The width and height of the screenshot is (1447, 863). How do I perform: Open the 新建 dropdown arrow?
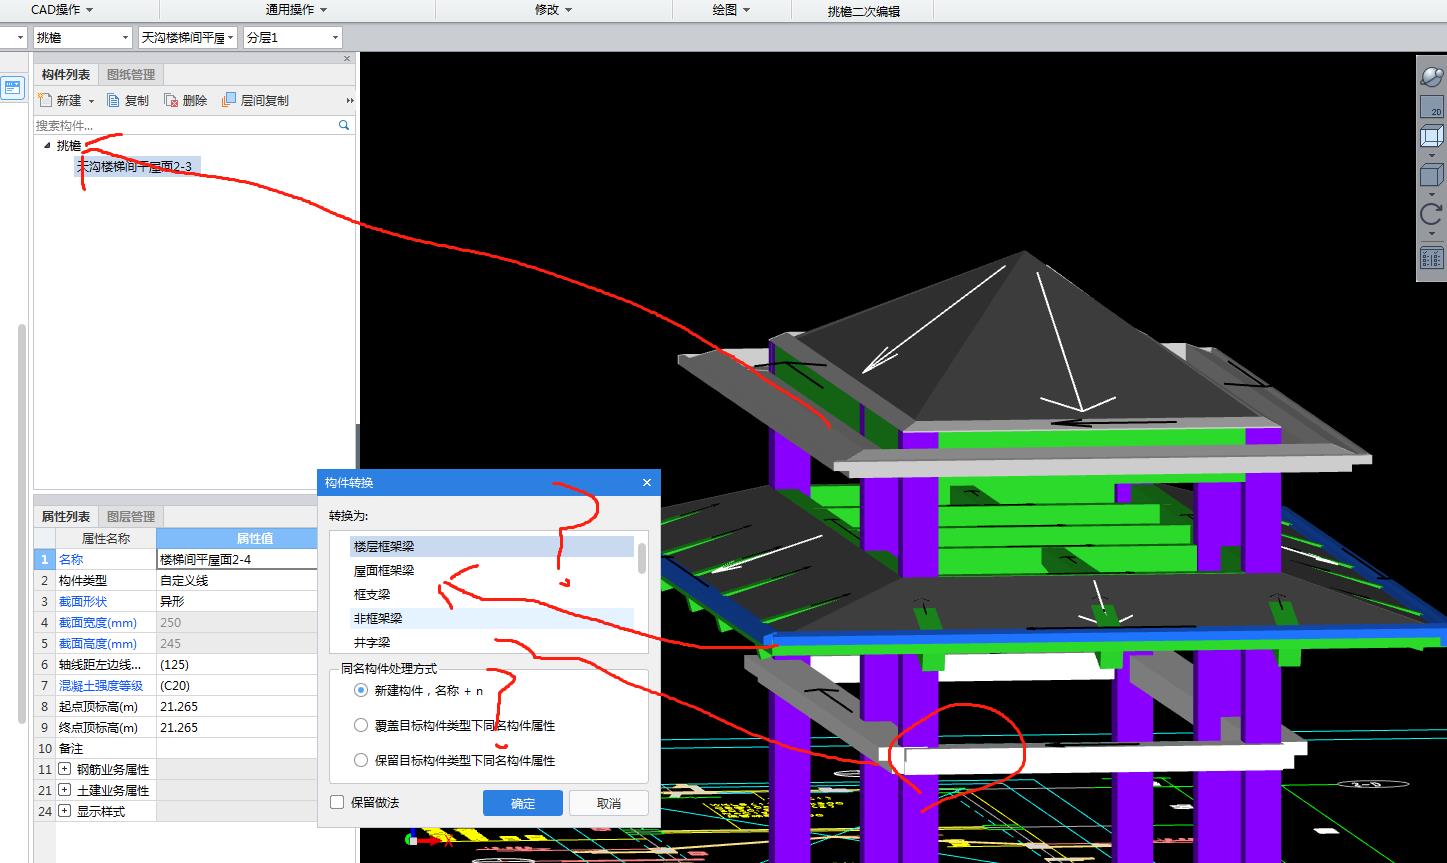tap(91, 101)
